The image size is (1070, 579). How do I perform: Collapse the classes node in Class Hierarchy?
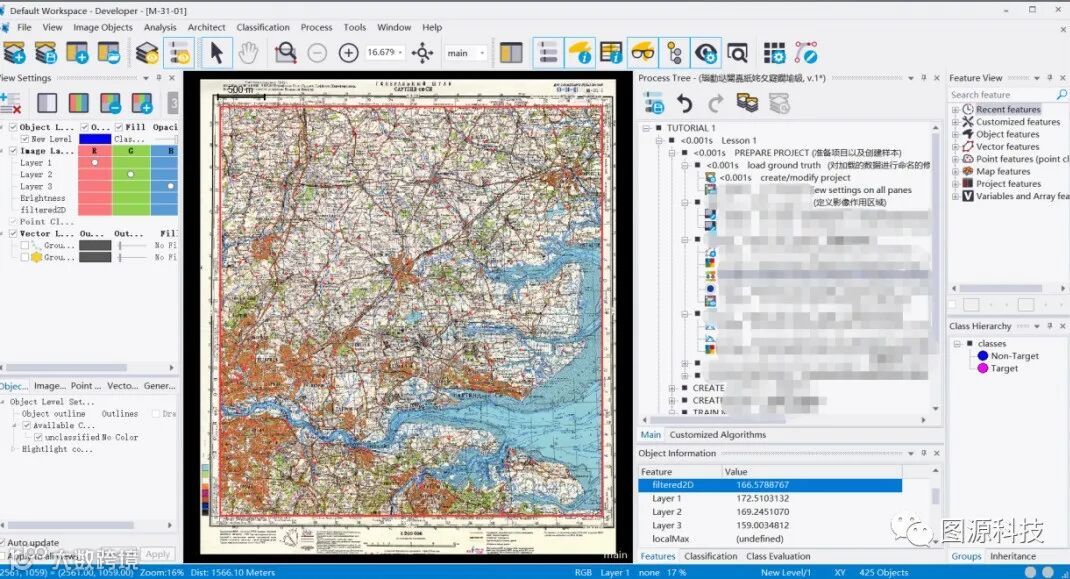click(957, 343)
